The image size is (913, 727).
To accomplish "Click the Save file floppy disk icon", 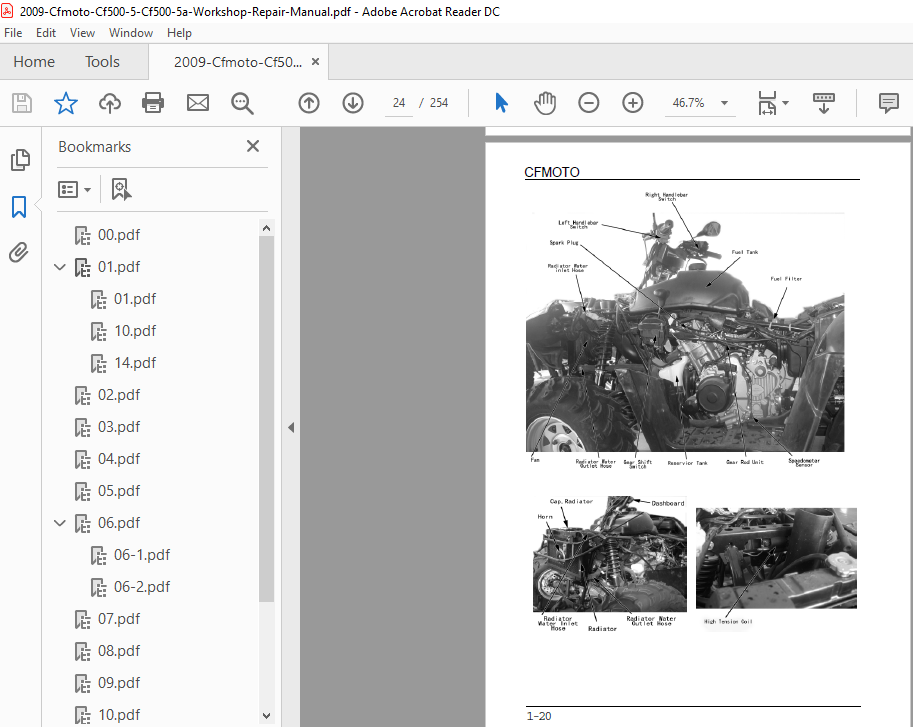I will coord(22,103).
